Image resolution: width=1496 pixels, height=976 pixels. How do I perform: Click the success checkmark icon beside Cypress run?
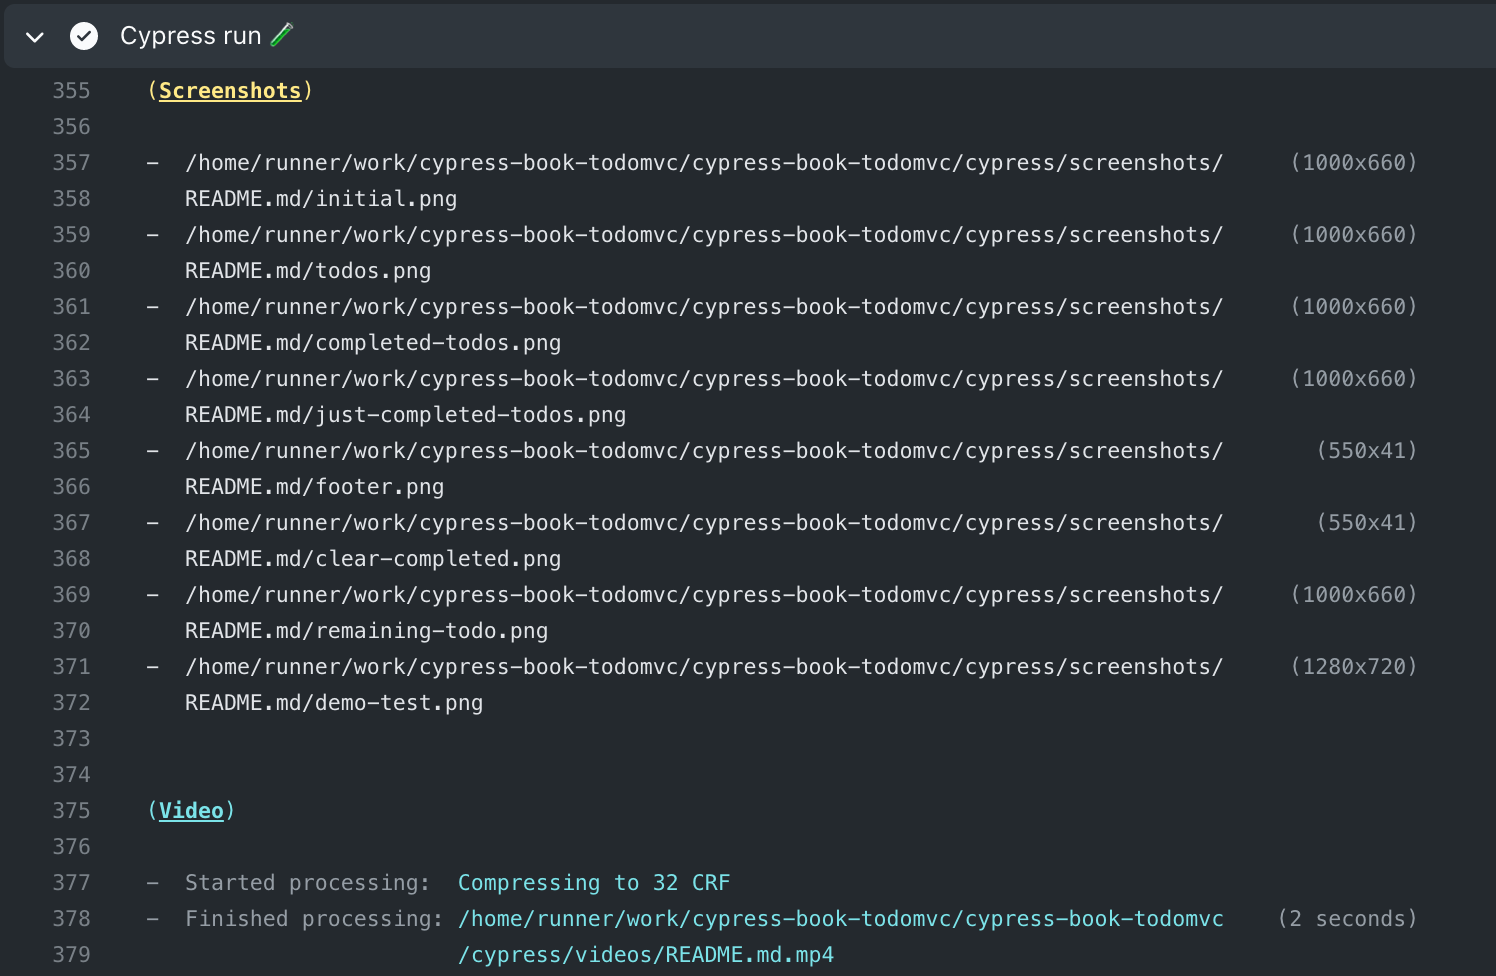tap(84, 36)
